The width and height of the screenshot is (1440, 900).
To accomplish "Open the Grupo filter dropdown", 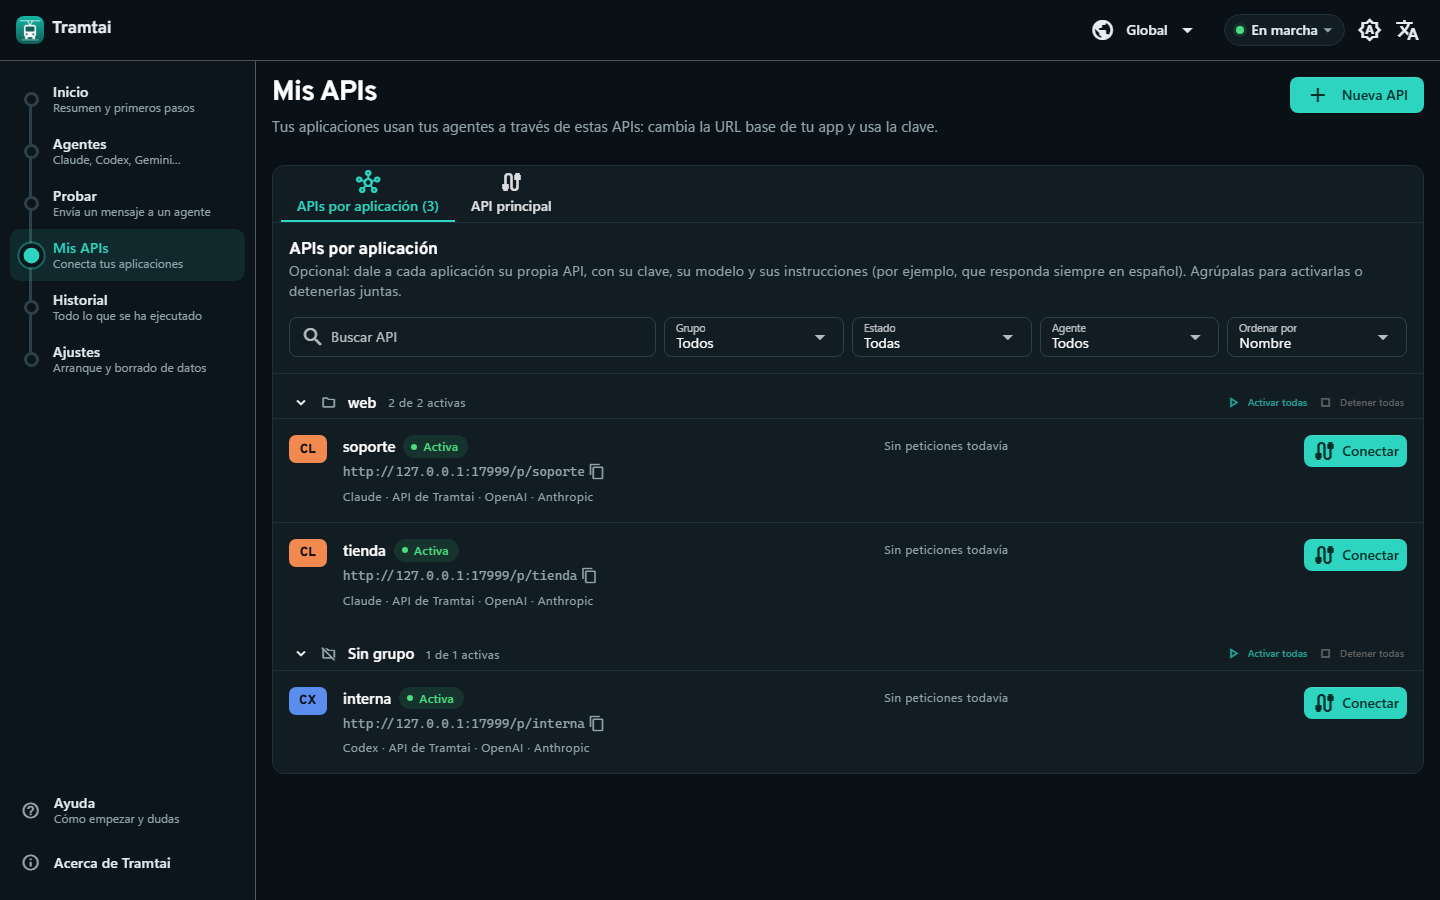I will pos(754,337).
